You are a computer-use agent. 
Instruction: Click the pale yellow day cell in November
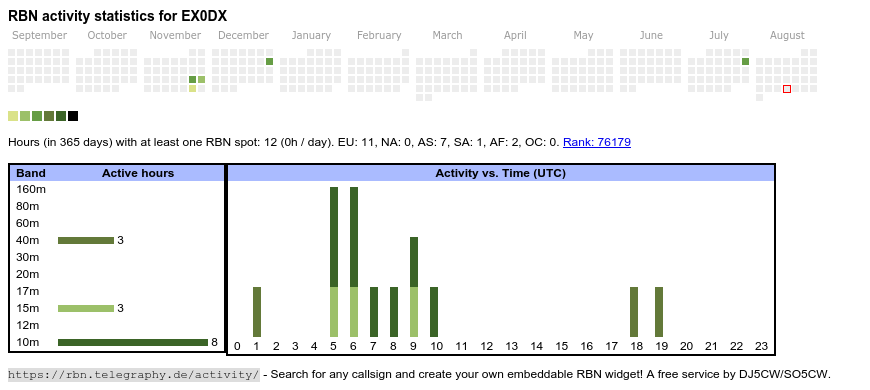[193, 89]
